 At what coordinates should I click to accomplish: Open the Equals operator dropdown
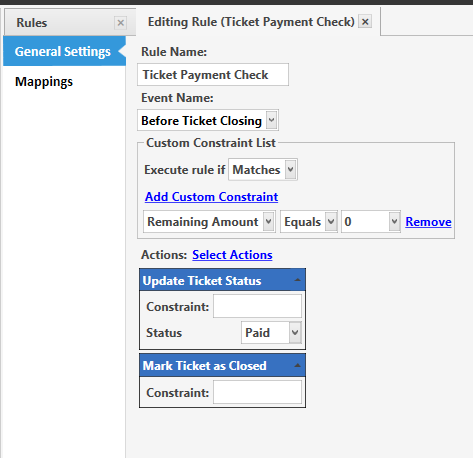[309, 222]
